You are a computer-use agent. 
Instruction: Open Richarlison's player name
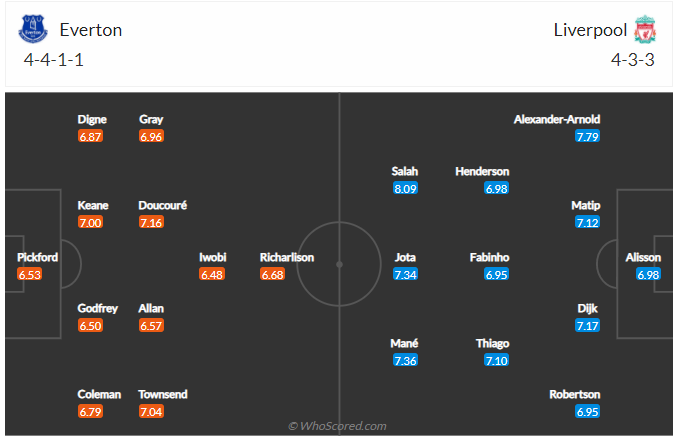(x=287, y=257)
